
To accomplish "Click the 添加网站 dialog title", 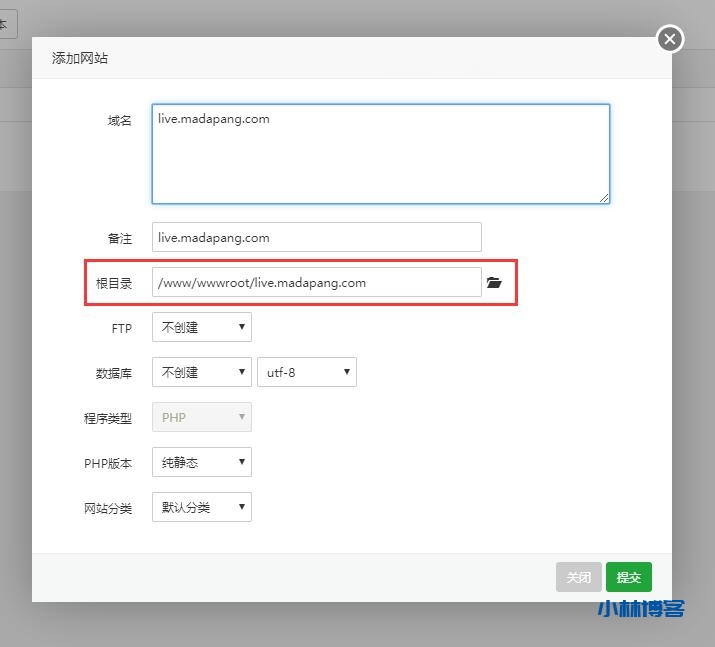I will [x=80, y=58].
